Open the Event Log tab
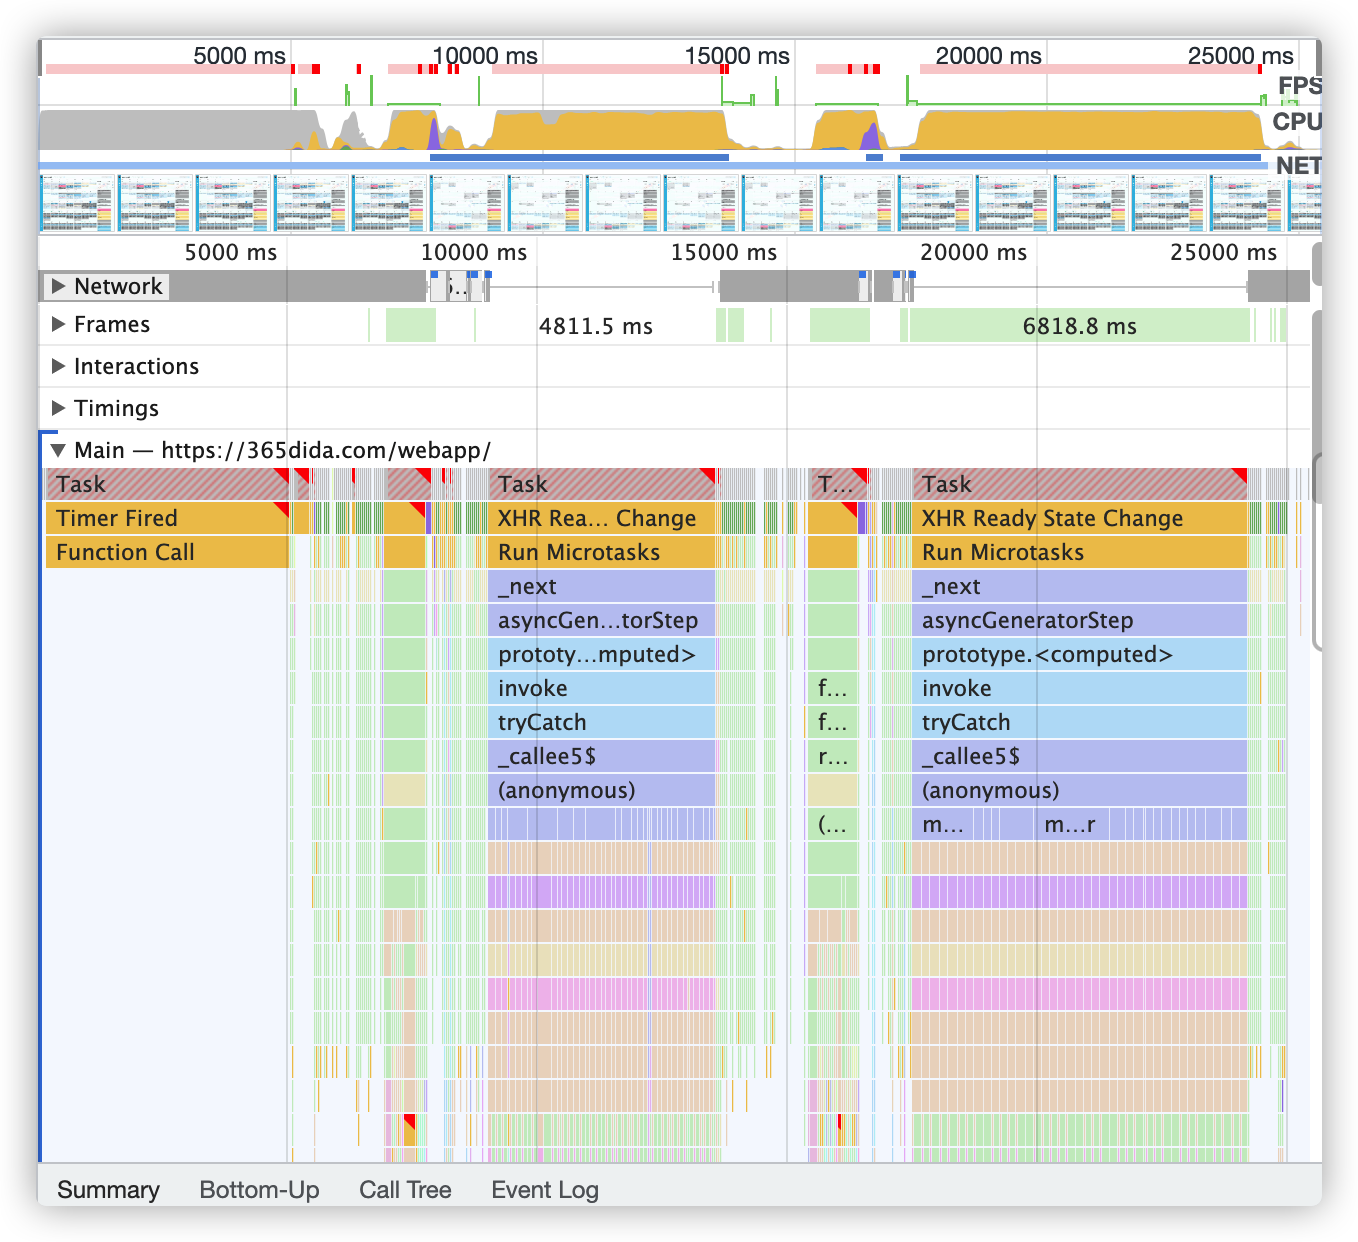The height and width of the screenshot is (1242, 1358). (x=545, y=1189)
